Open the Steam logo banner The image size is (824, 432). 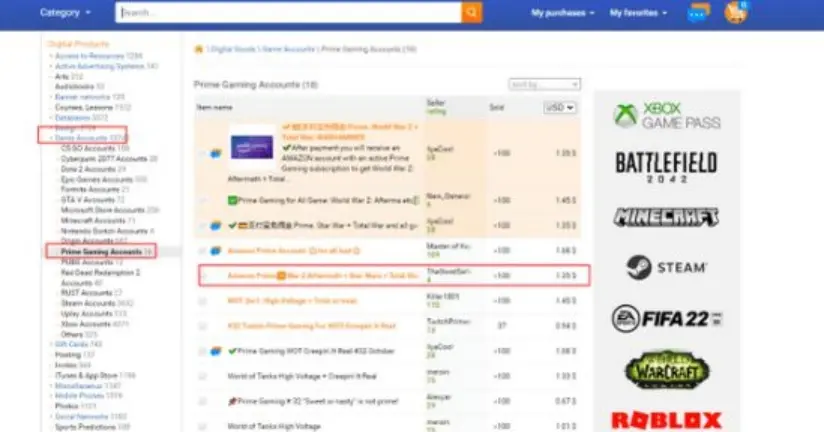666,268
